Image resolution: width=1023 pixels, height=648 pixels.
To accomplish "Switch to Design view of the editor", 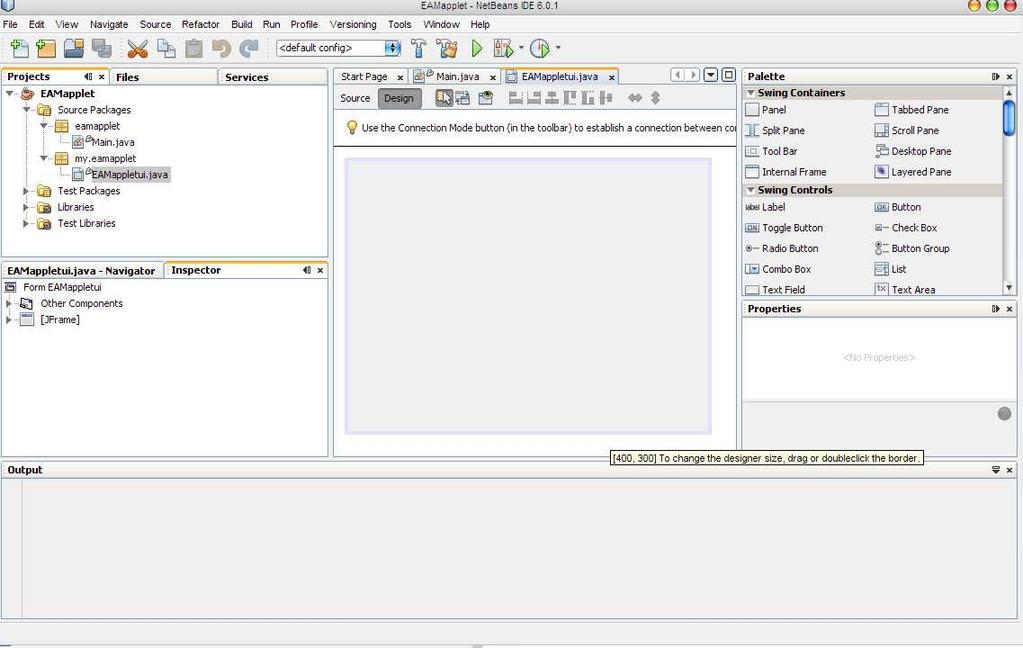I will pyautogui.click(x=399, y=98).
